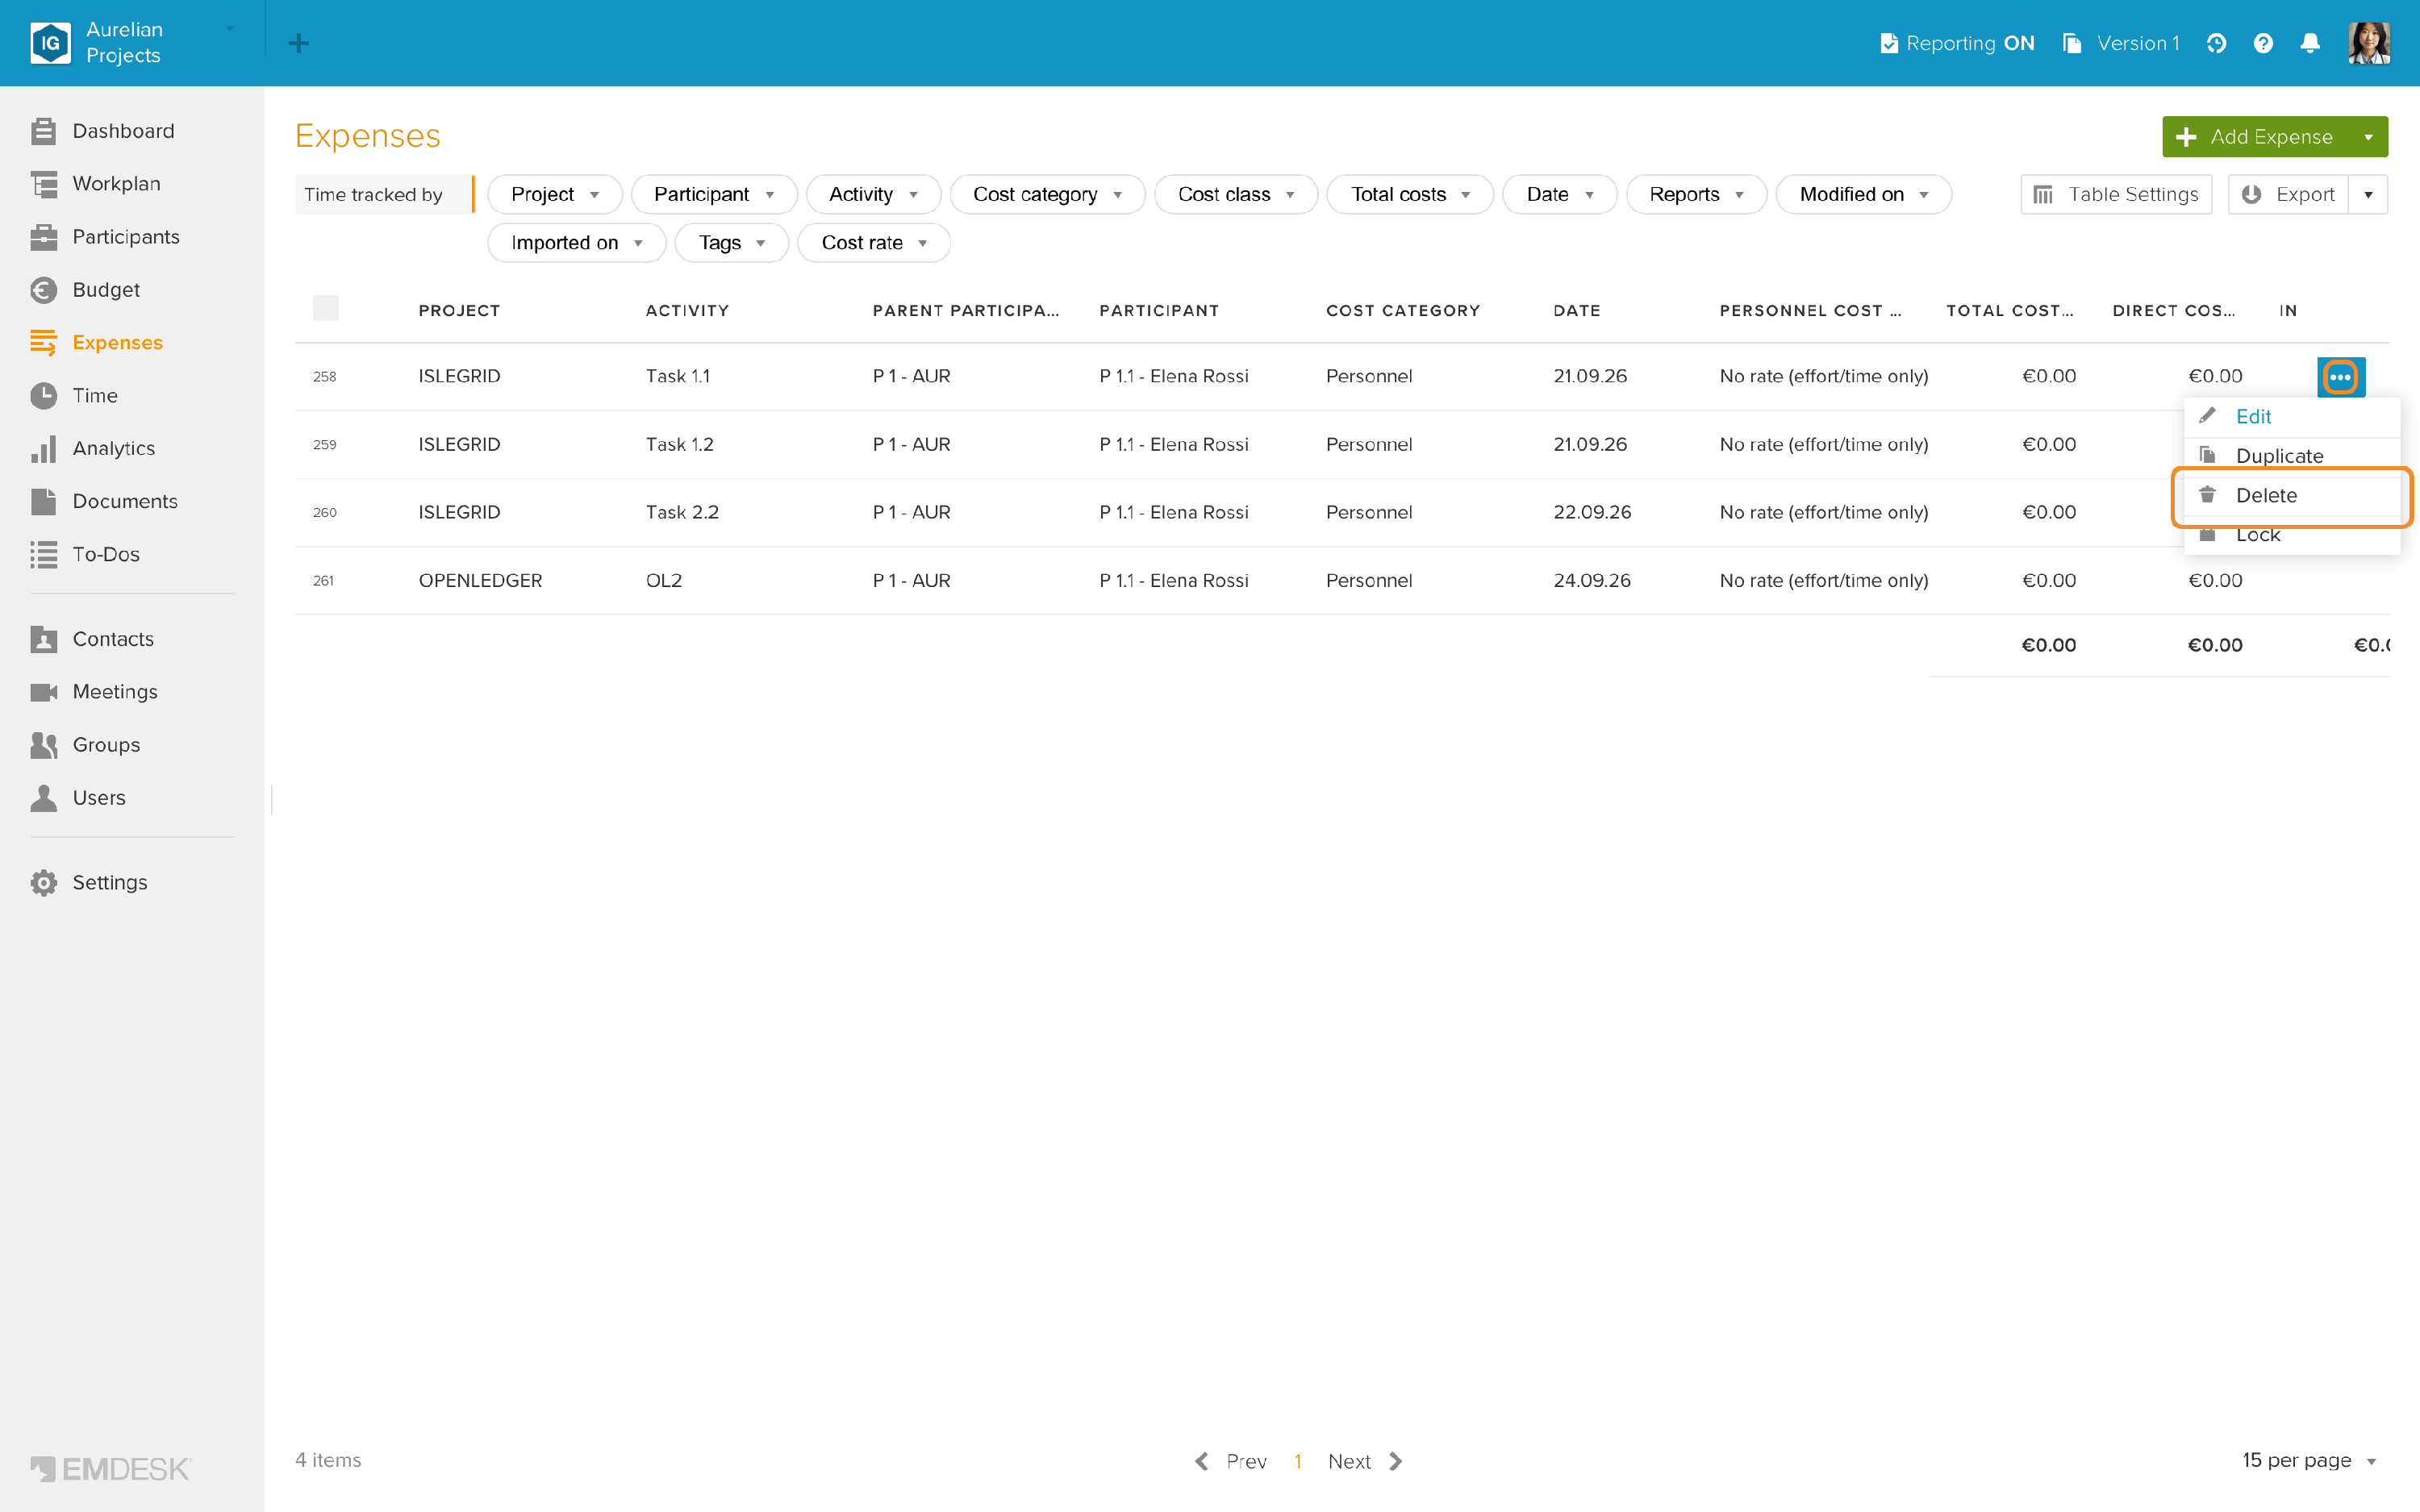Click the Add Expense button

[2256, 137]
